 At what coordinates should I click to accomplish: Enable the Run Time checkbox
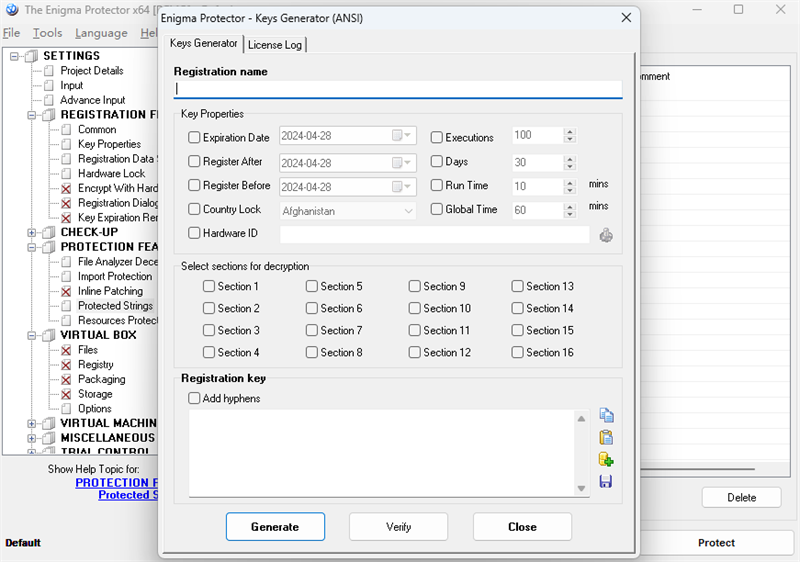click(x=436, y=185)
